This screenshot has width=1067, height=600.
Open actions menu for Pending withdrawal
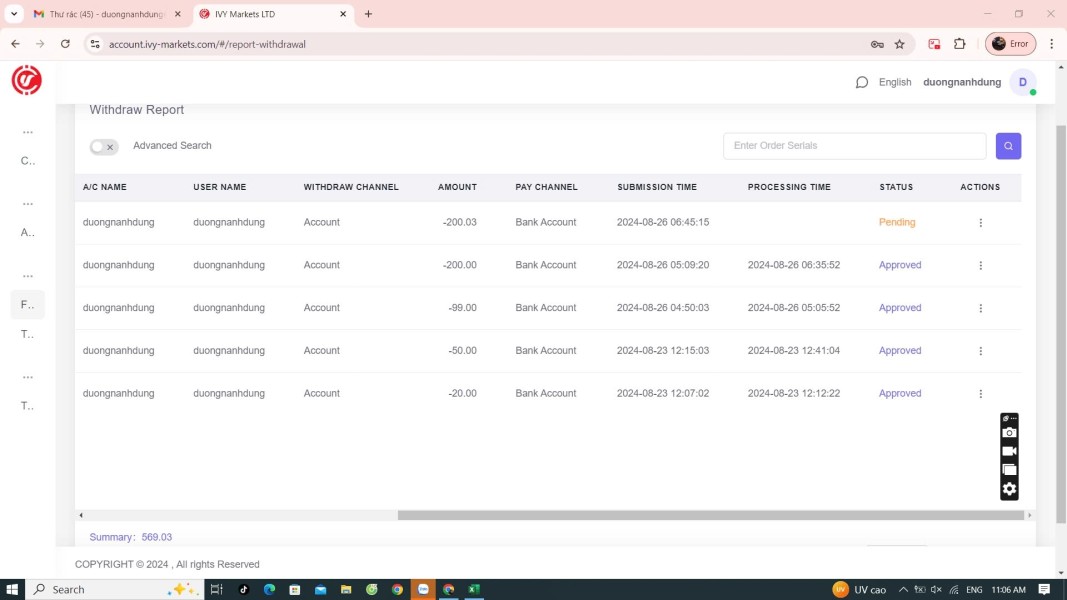click(x=980, y=223)
